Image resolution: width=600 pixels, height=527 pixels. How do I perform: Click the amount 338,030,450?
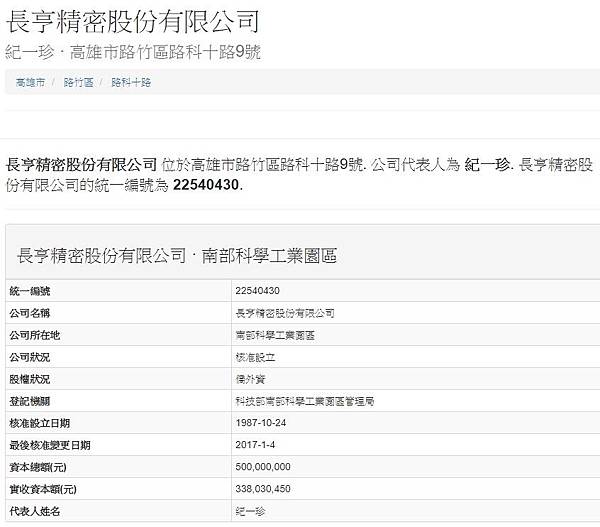(x=263, y=489)
